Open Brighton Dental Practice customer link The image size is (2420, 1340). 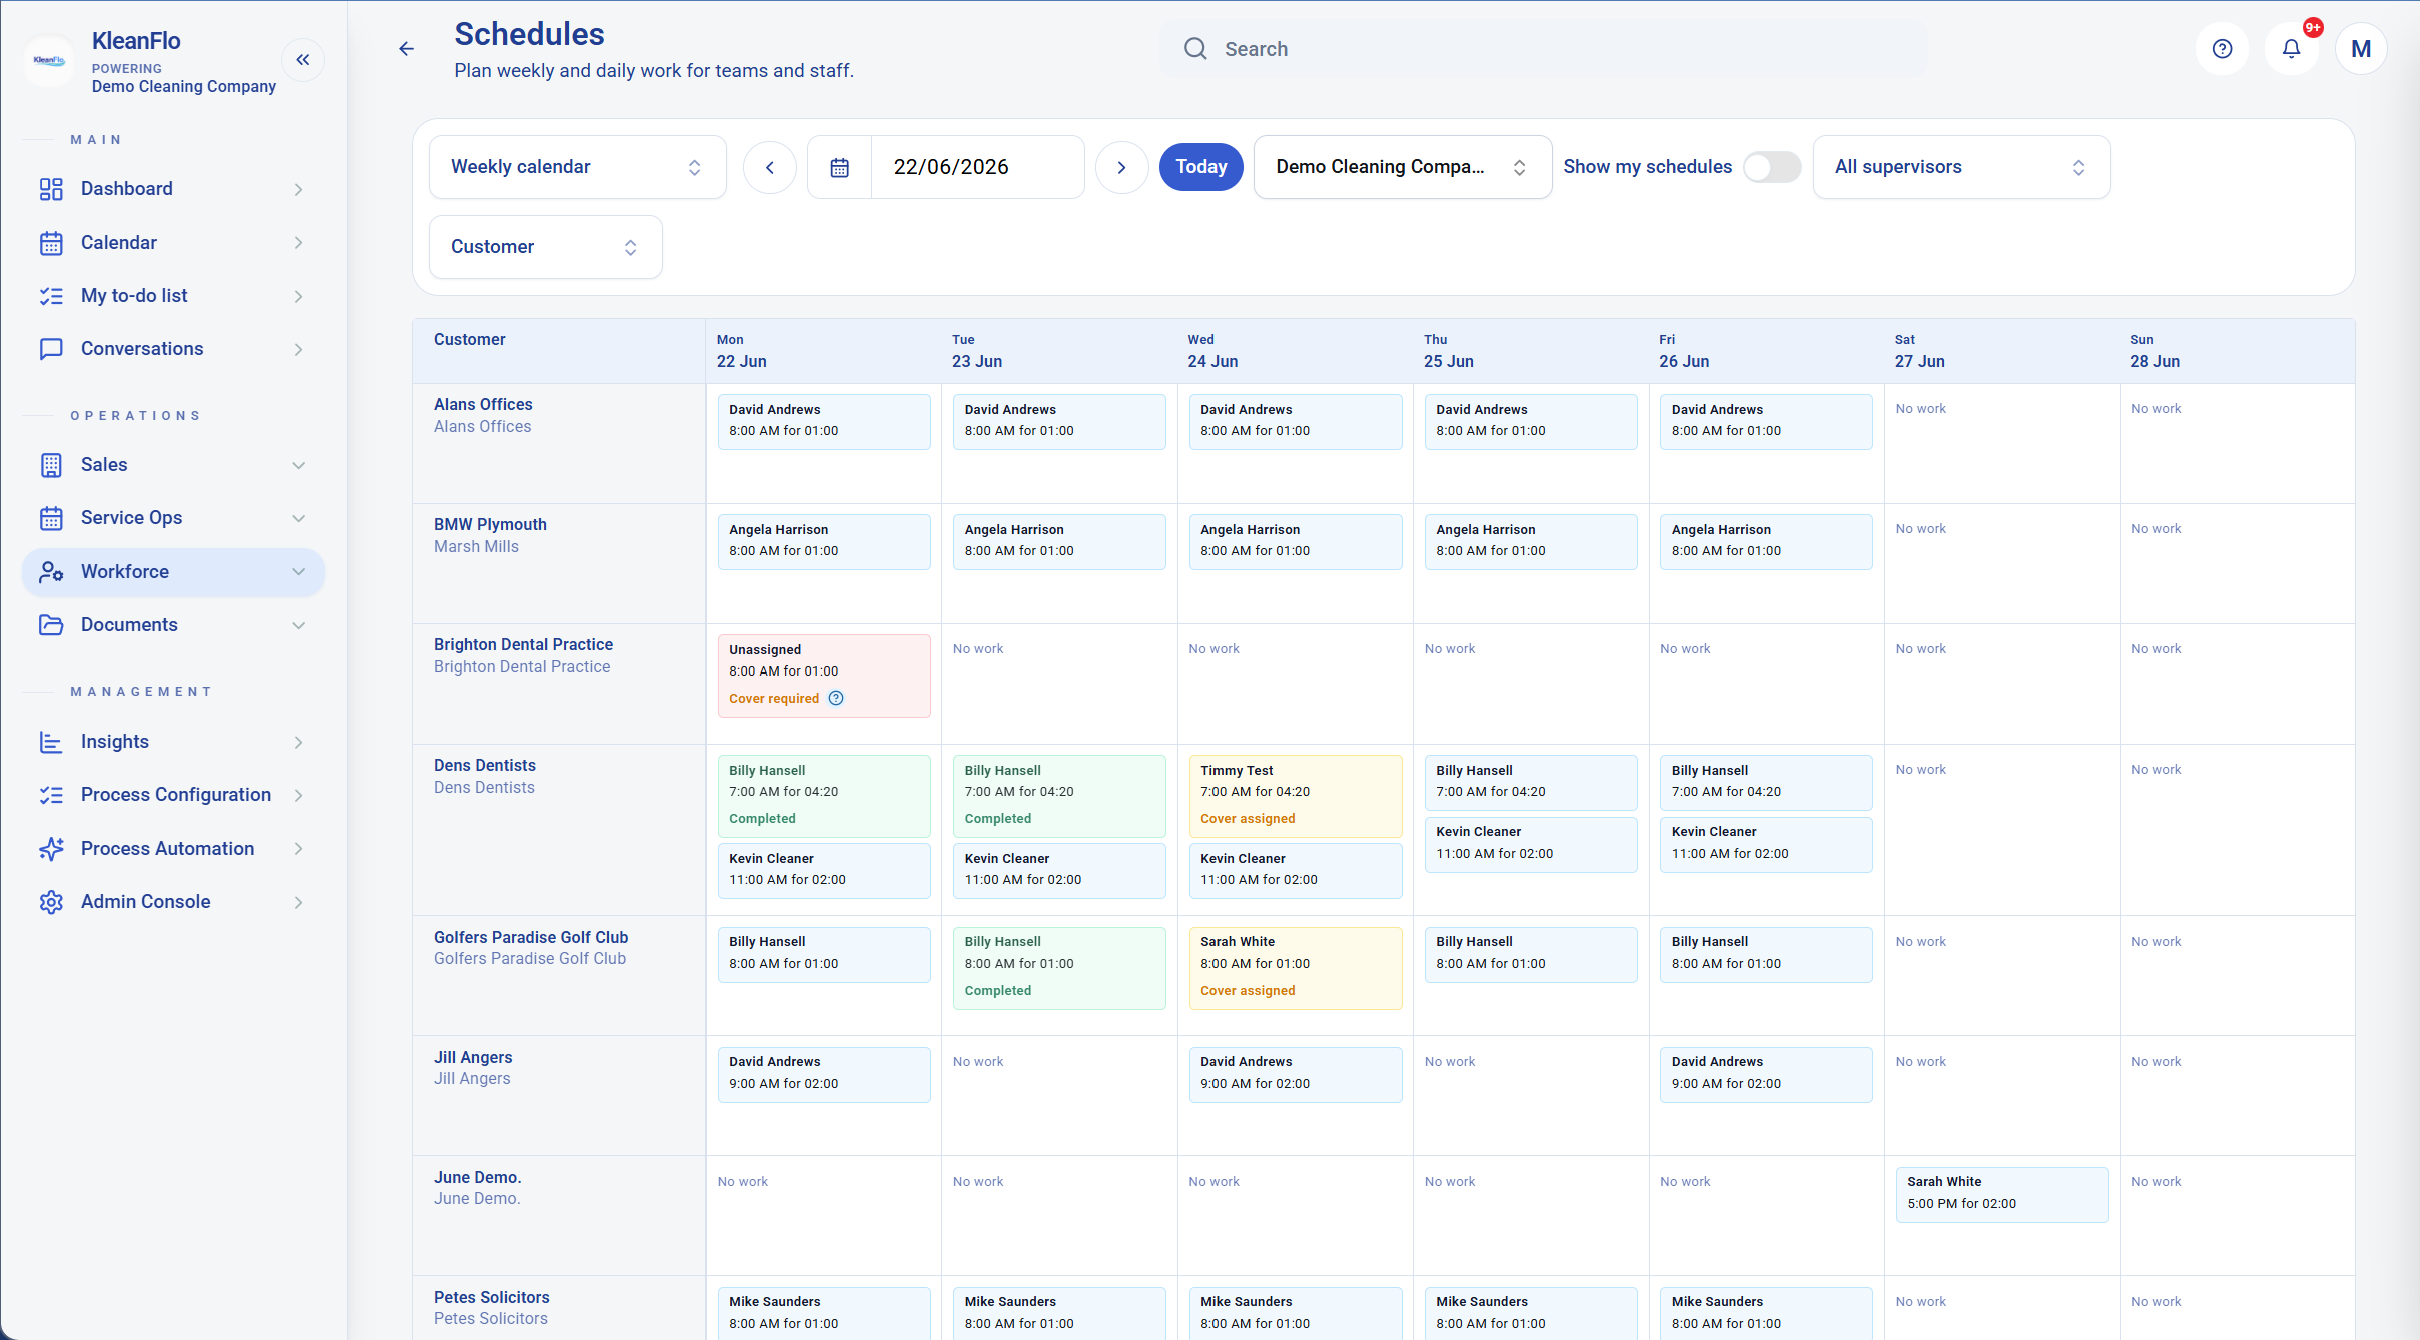[523, 644]
